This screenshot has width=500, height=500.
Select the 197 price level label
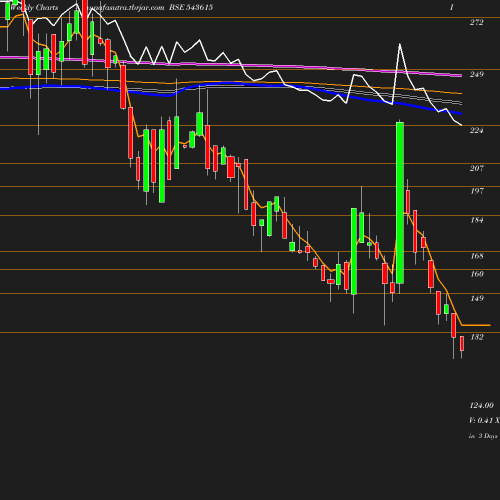(476, 191)
